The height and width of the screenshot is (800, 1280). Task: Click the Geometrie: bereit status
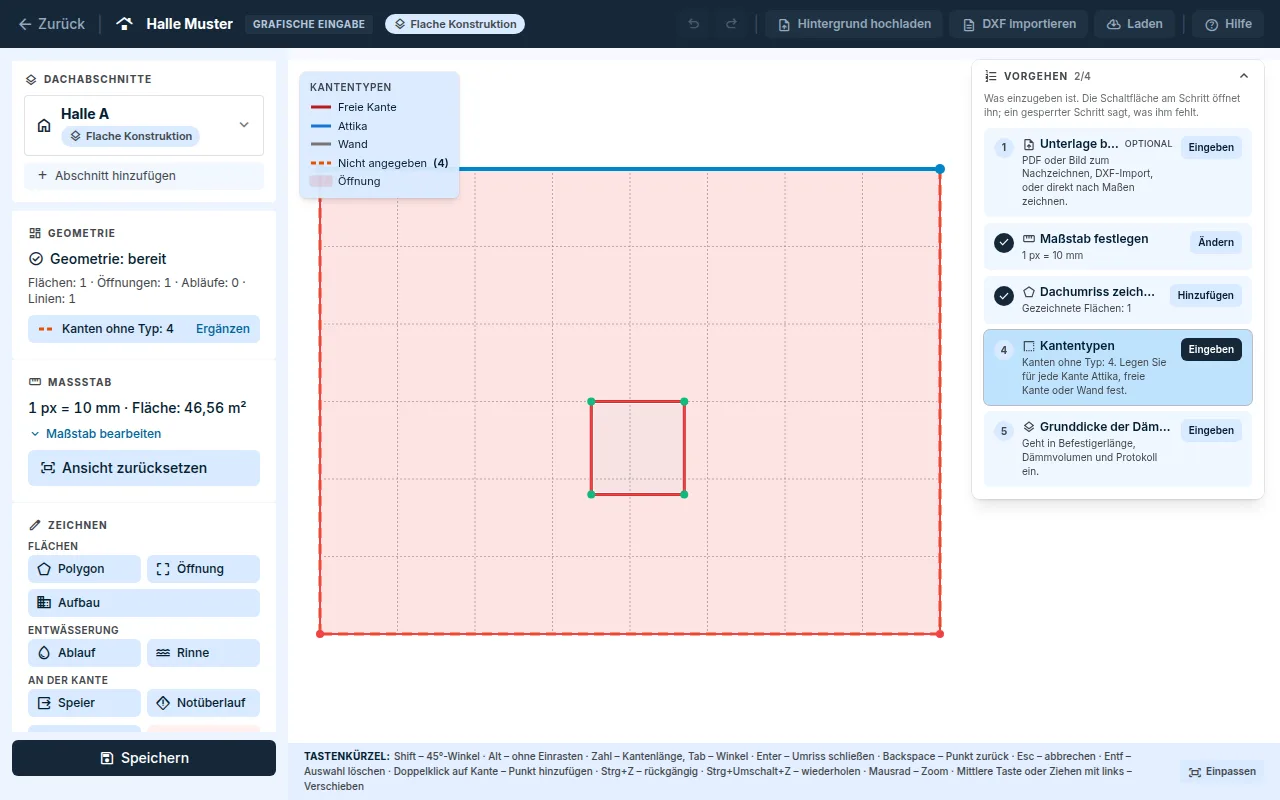98,259
